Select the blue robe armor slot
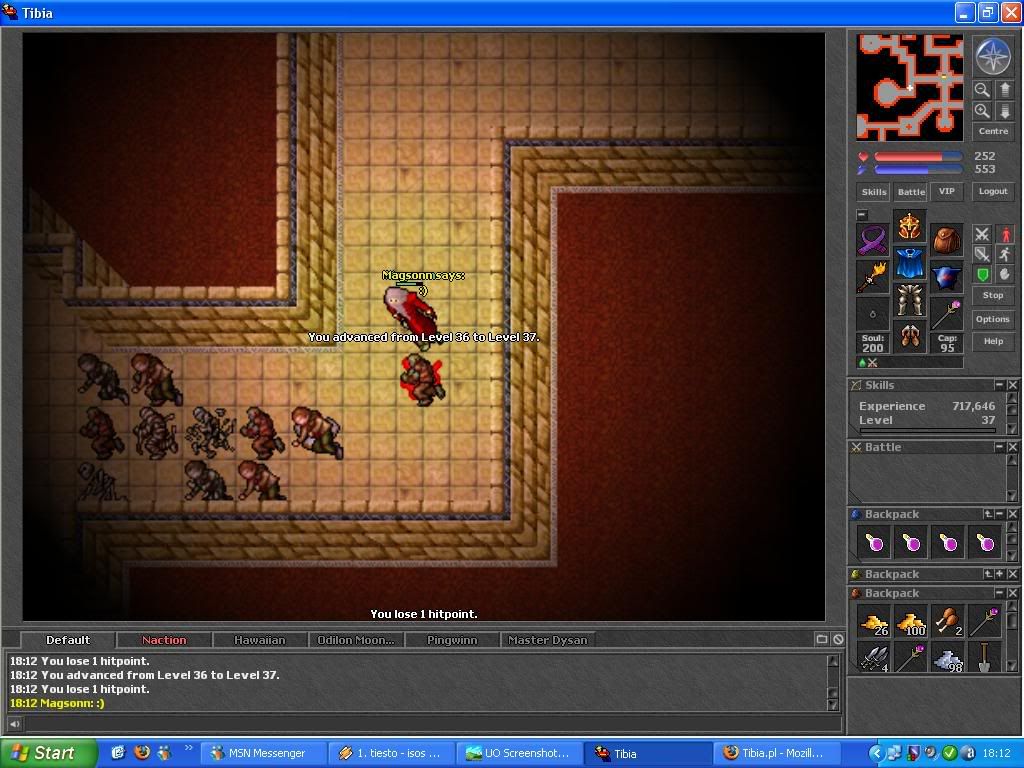Screen dimensions: 1024x768 coord(909,263)
